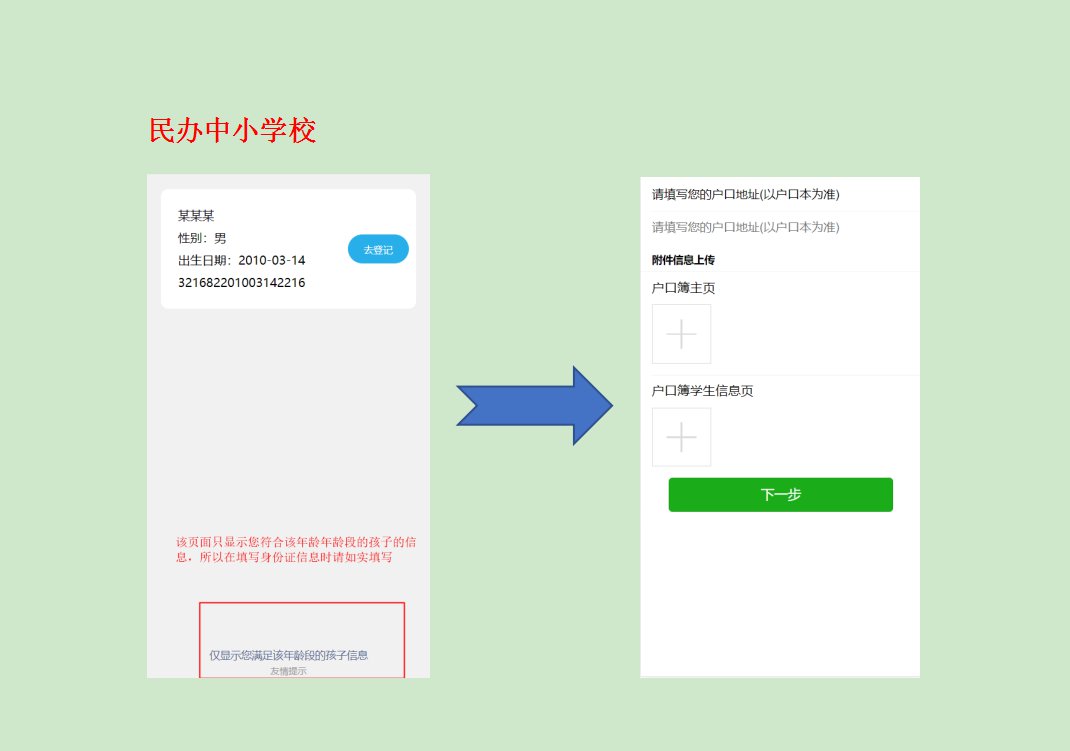Image resolution: width=1070 pixels, height=751 pixels.
Task: Click the blue 去登记 button
Action: (x=378, y=249)
